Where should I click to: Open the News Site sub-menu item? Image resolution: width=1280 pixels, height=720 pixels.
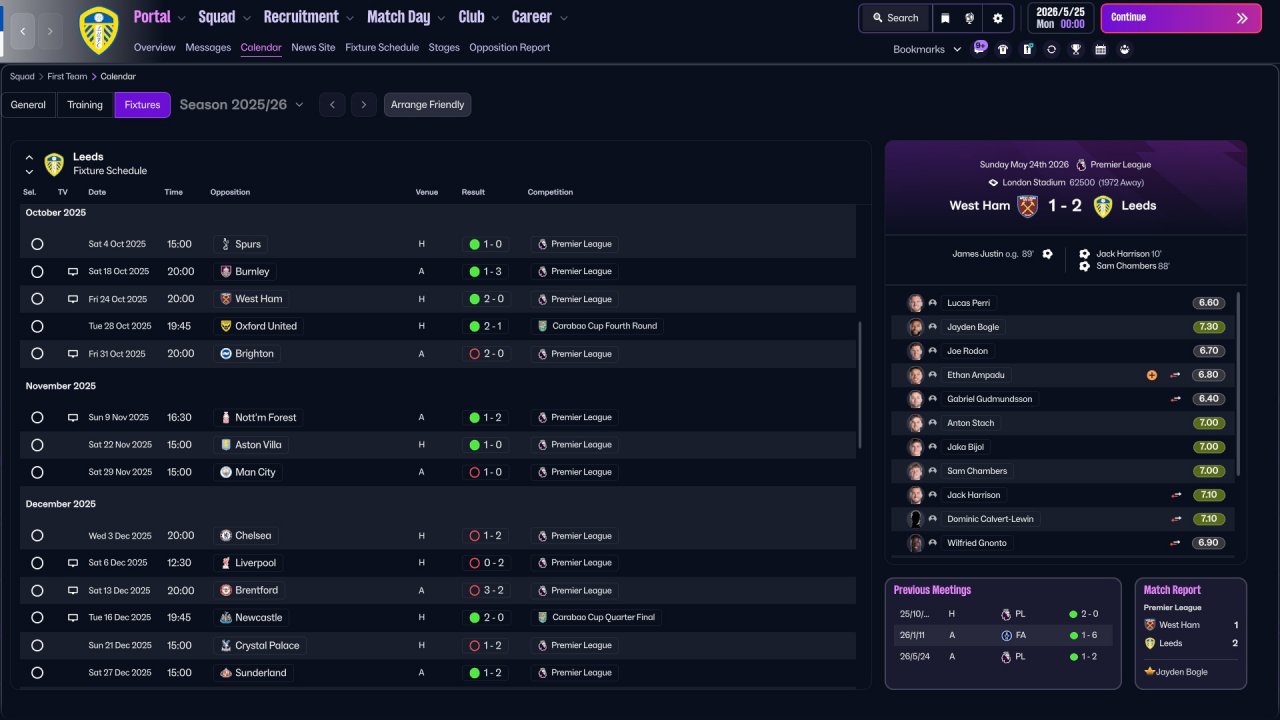313,47
